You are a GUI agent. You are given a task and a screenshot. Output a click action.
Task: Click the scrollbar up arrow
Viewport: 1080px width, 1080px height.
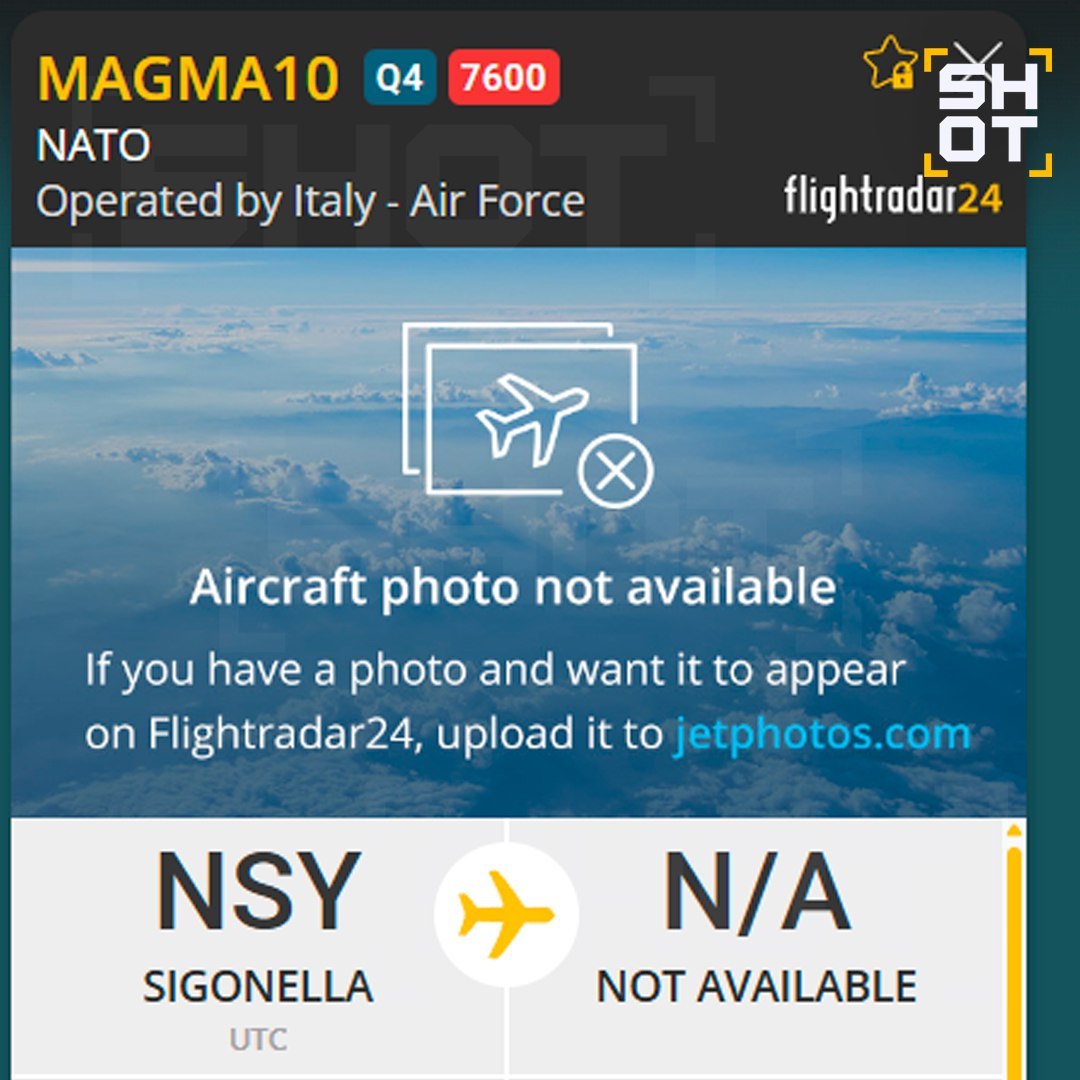coord(1014,831)
